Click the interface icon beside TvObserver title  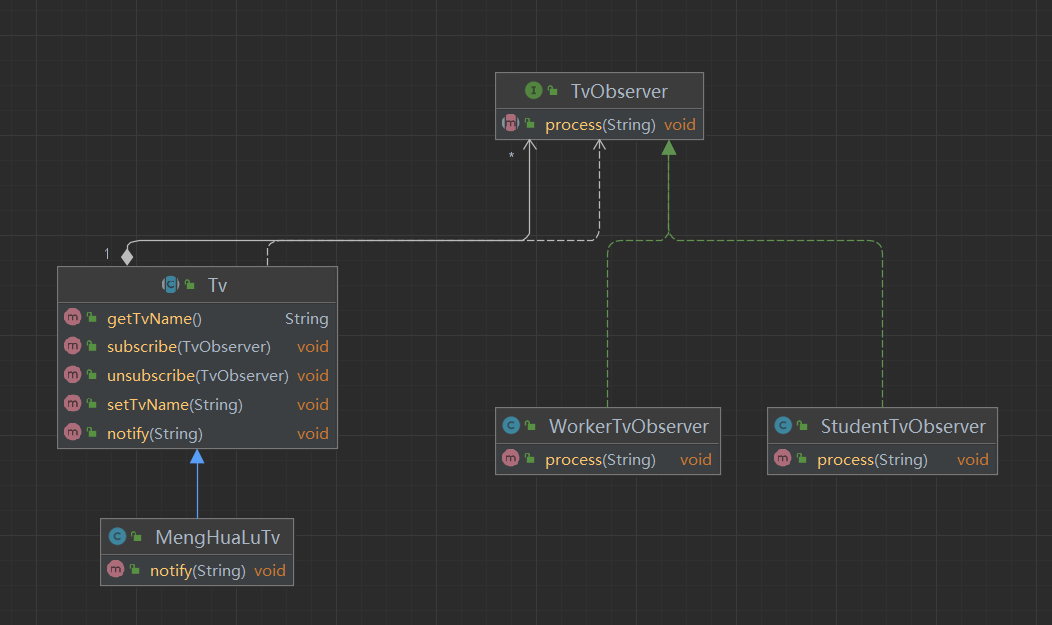[533, 91]
